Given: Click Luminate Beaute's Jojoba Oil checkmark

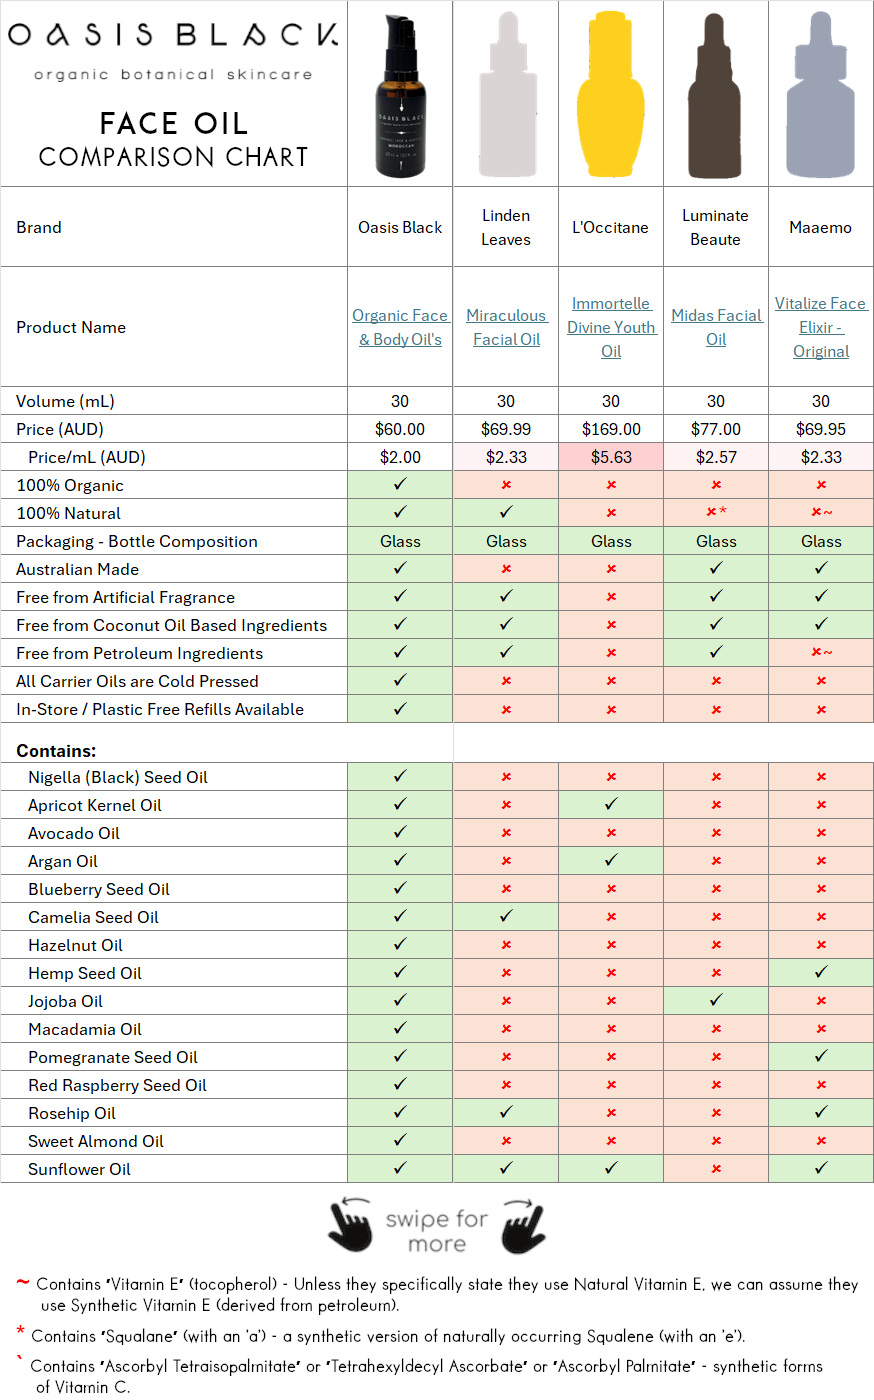Looking at the screenshot, I should tap(716, 1001).
